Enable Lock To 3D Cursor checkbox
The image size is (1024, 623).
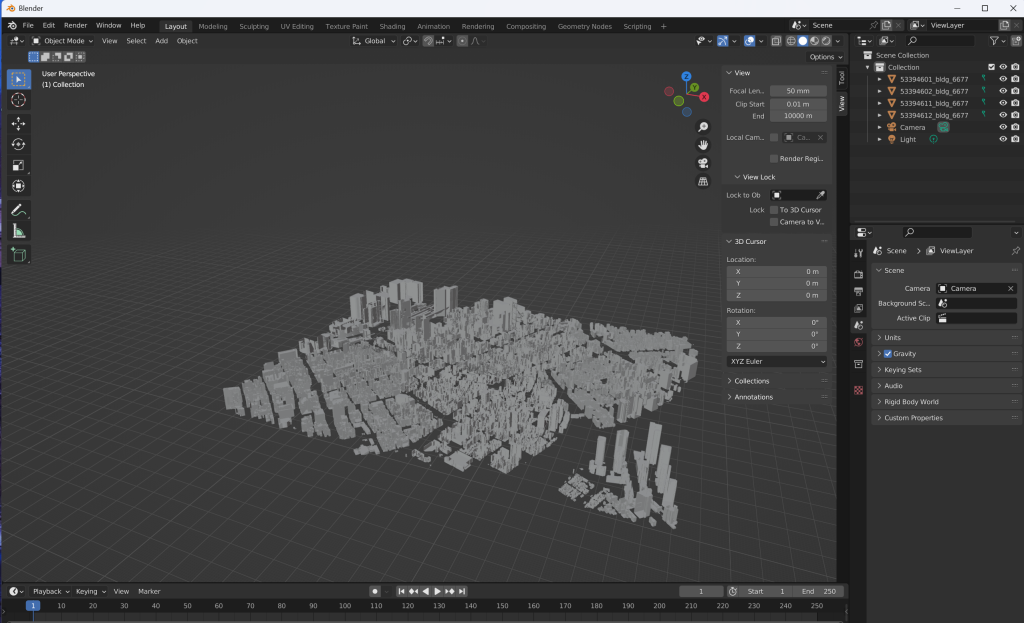pyautogui.click(x=774, y=210)
